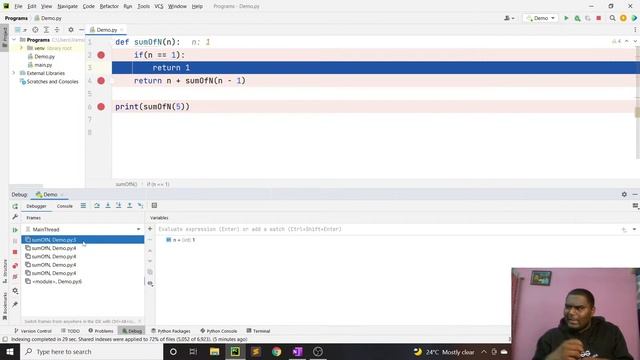Viewport: 640px width, 360px height.
Task: Open the Demo run configuration dropdown
Action: [x=540, y=18]
